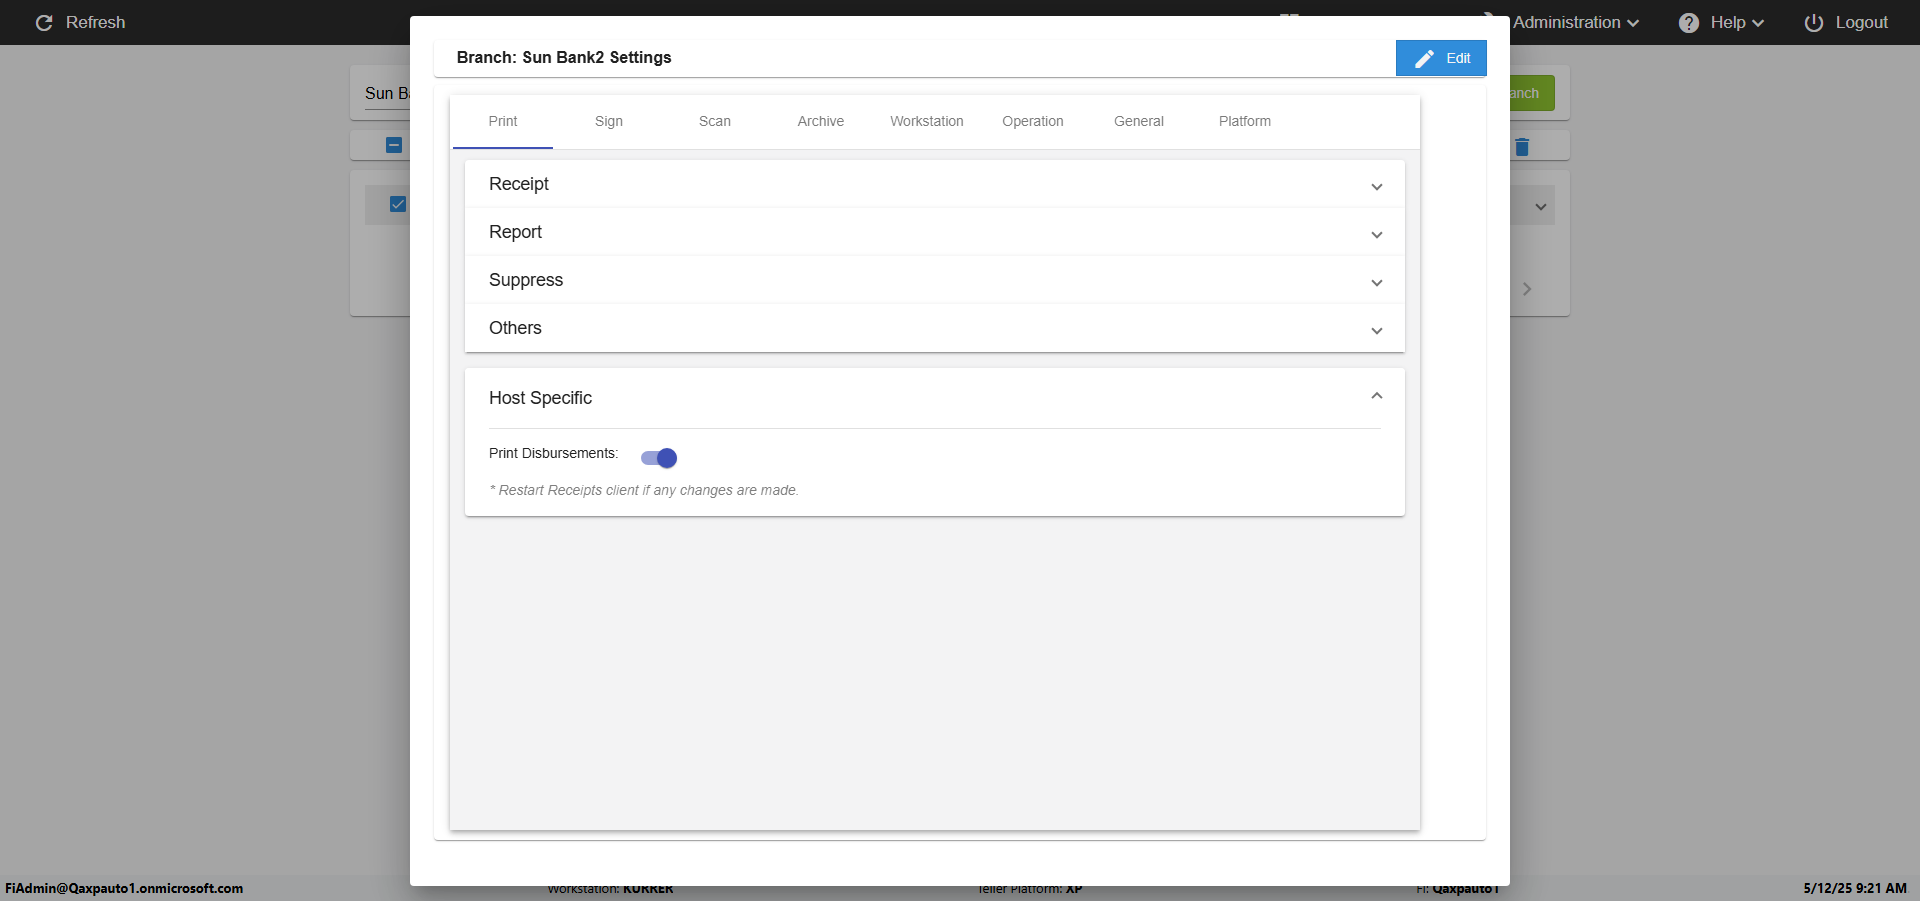The height and width of the screenshot is (901, 1920).
Task: Switch to the Sign tab
Action: point(608,121)
